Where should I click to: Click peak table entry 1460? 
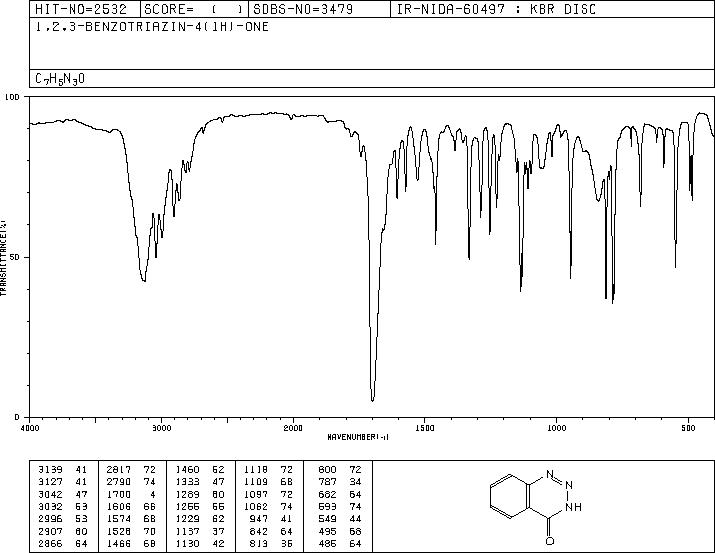187,470
